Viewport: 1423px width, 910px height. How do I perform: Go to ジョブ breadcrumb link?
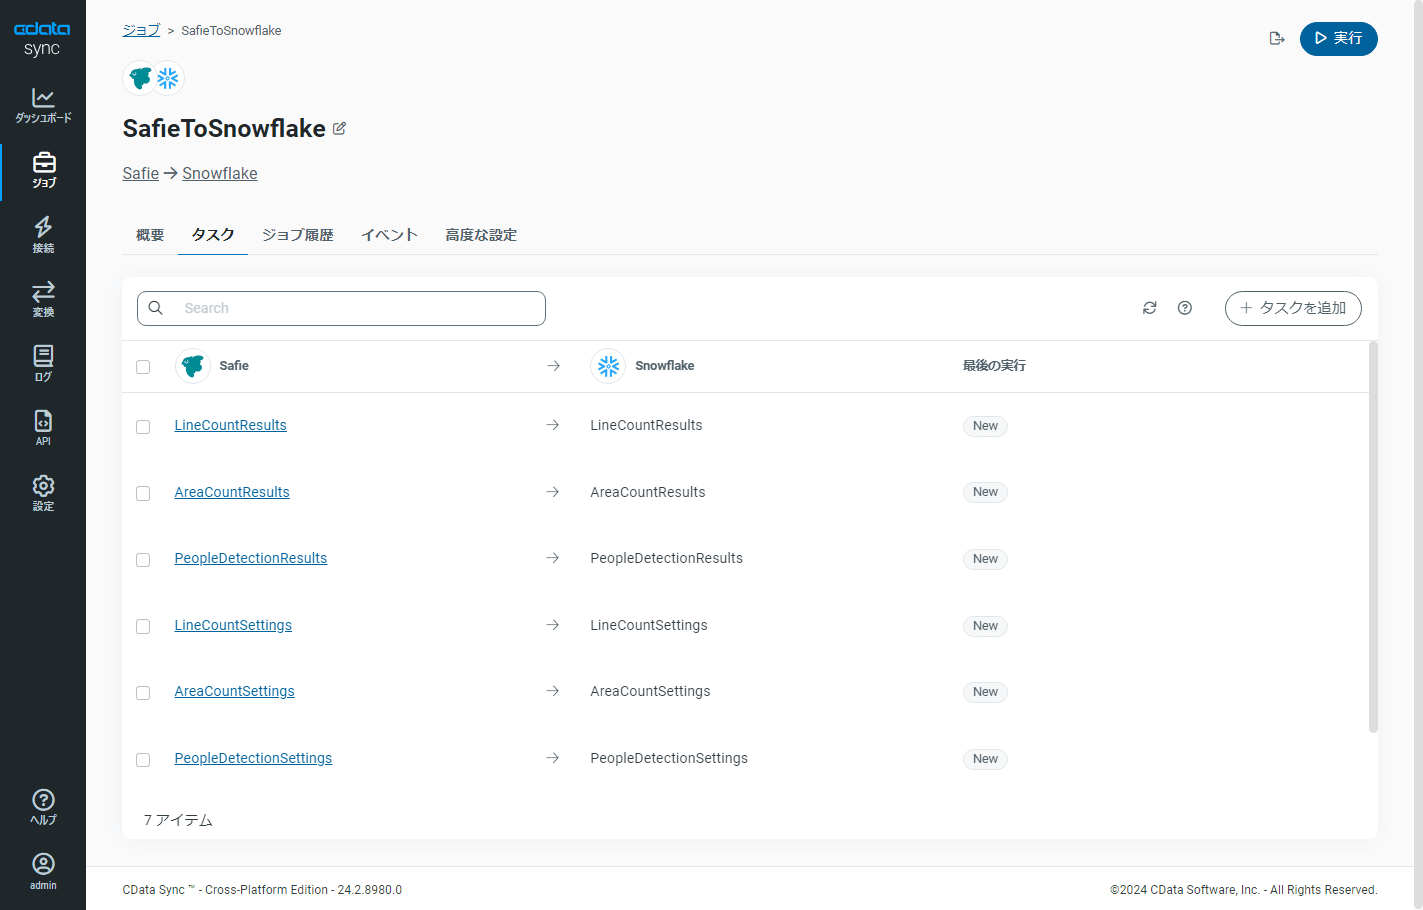coord(141,30)
